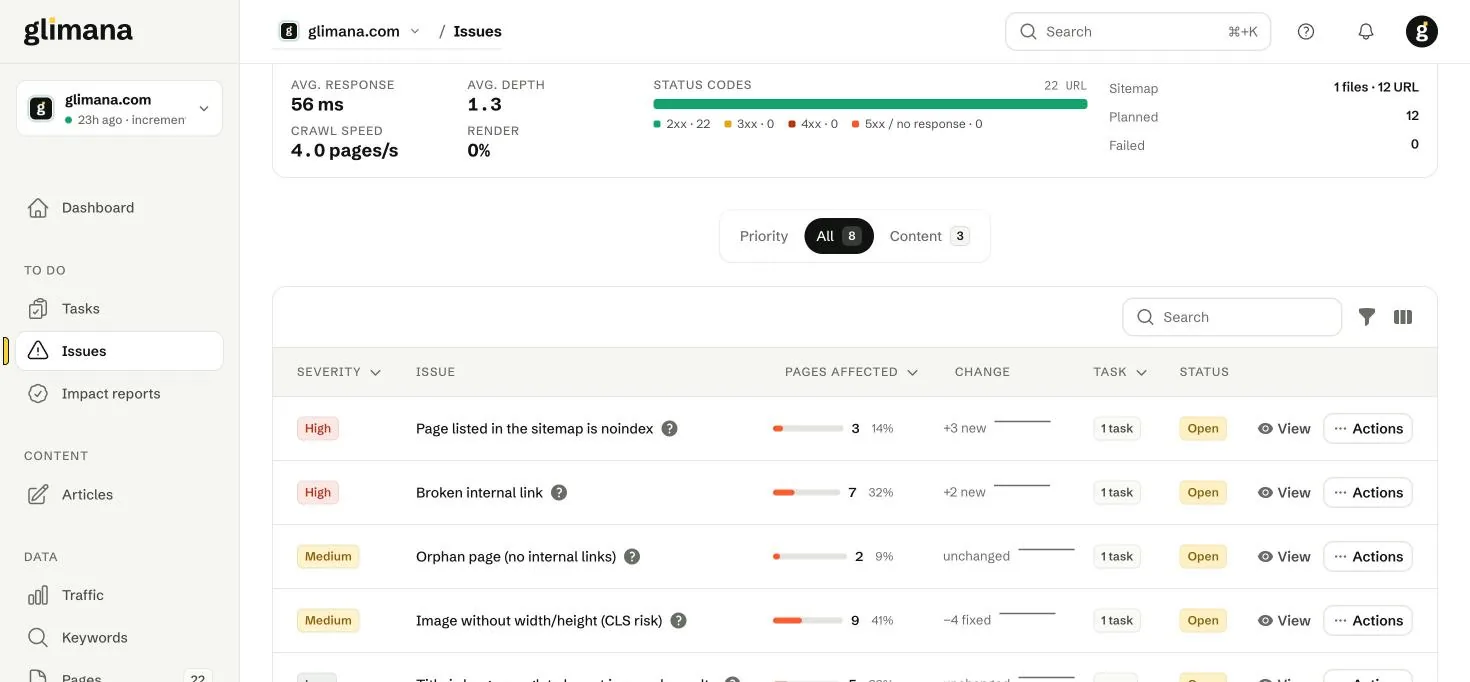Click the Traffic bar chart icon
The image size is (1470, 682).
38,595
